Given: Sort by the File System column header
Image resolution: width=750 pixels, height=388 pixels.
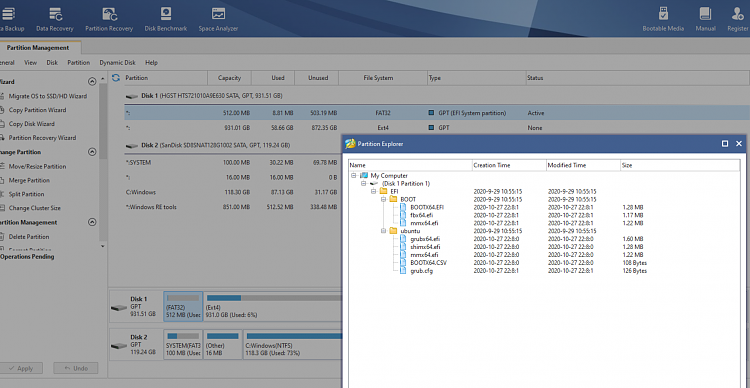Looking at the screenshot, I should coord(383,78).
